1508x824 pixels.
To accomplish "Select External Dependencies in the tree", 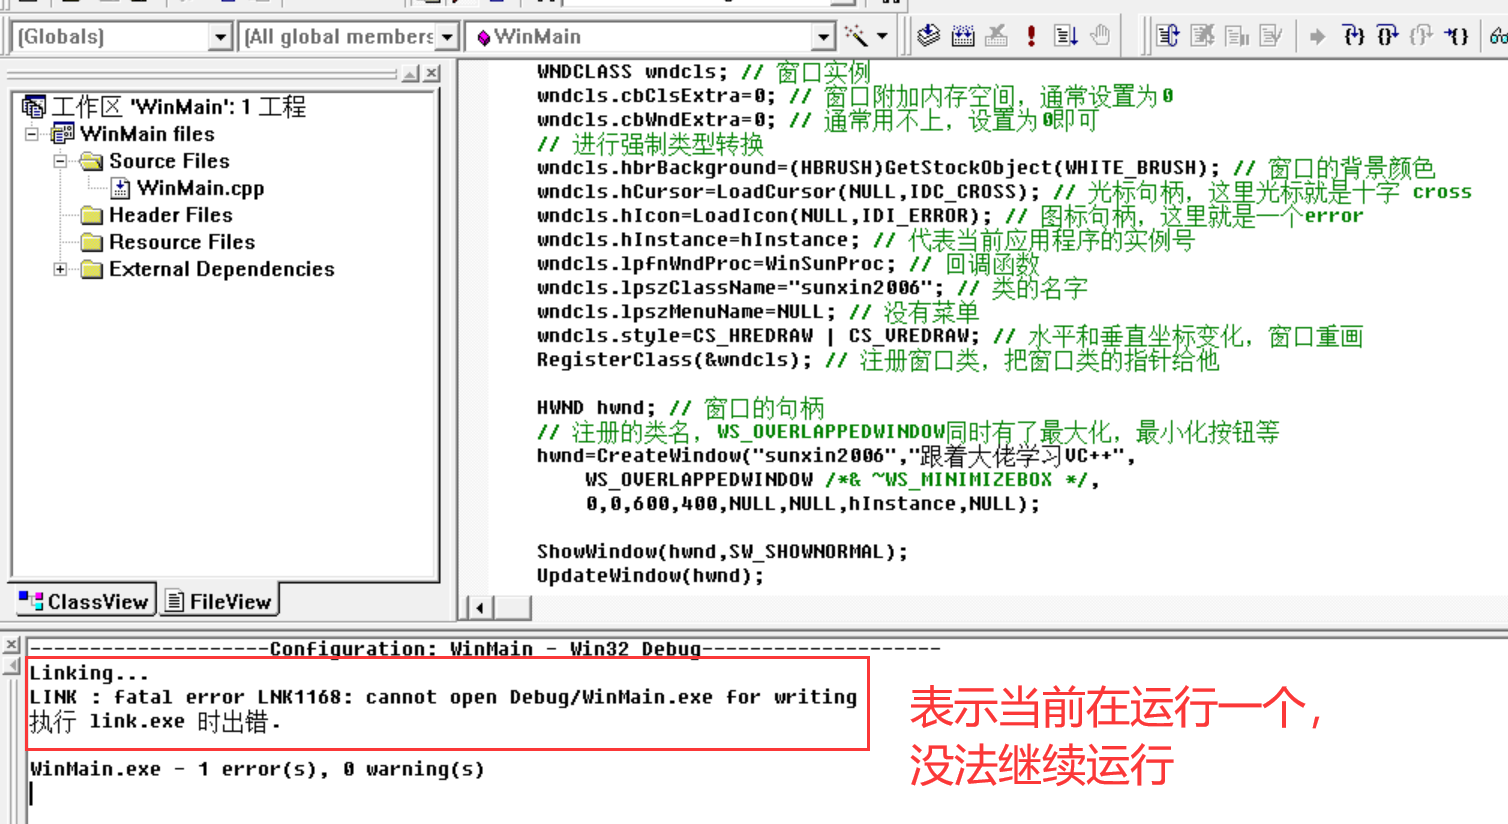I will 221,269.
